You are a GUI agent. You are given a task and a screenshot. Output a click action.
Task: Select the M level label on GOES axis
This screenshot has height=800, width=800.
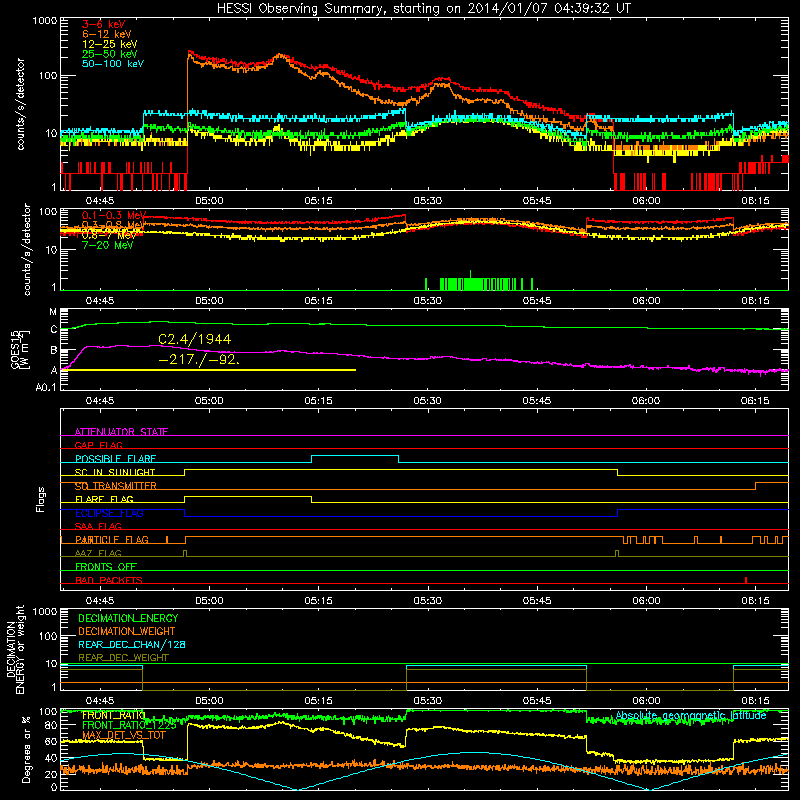(x=53, y=312)
